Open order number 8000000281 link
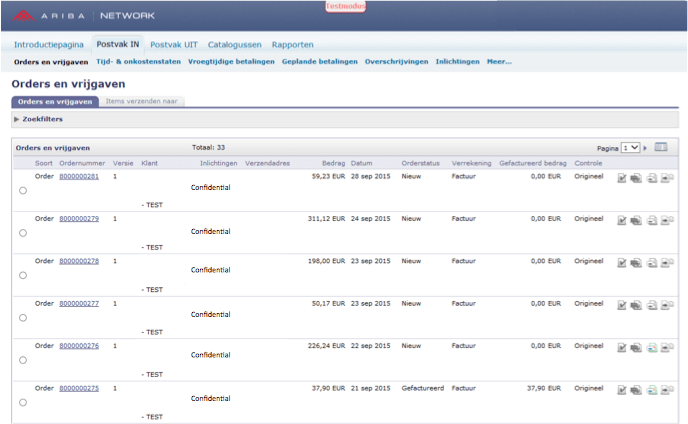The image size is (688, 424). pyautogui.click(x=79, y=176)
